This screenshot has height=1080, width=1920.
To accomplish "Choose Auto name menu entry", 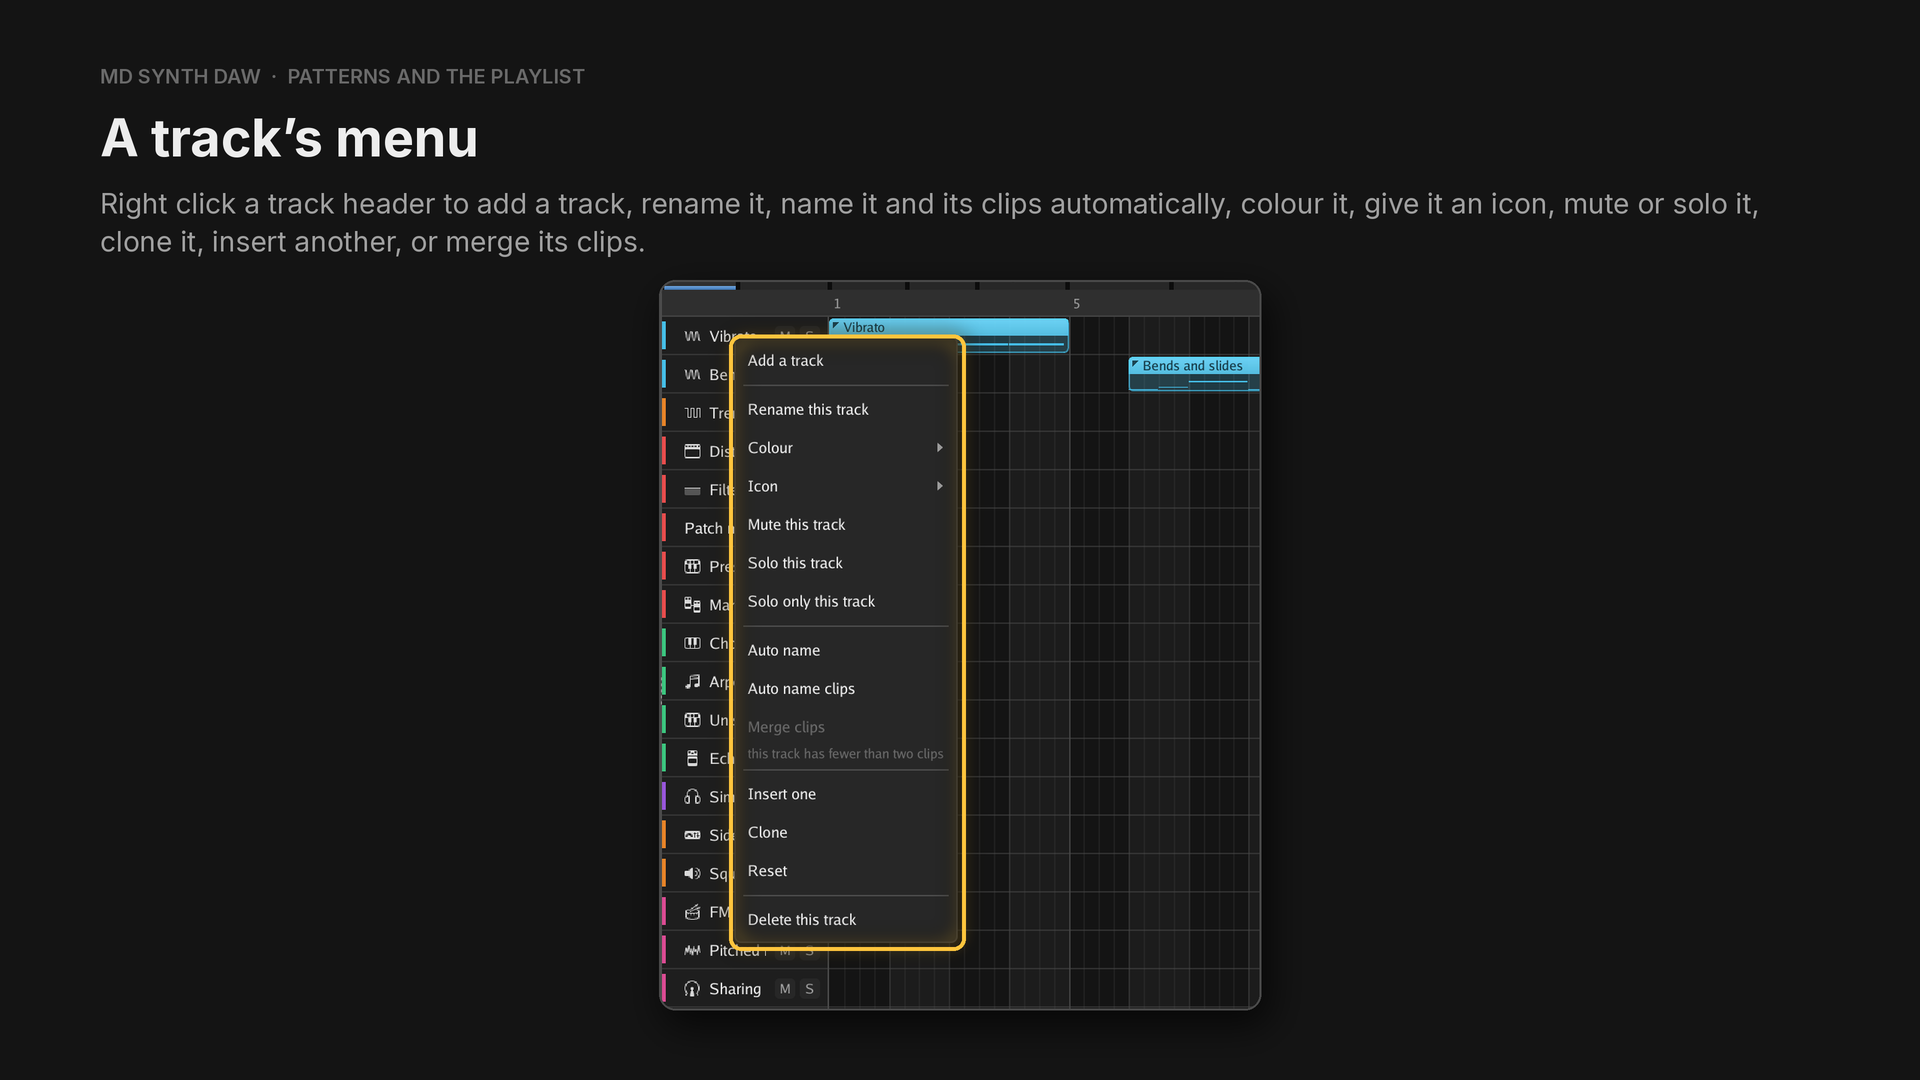I will 846,651.
